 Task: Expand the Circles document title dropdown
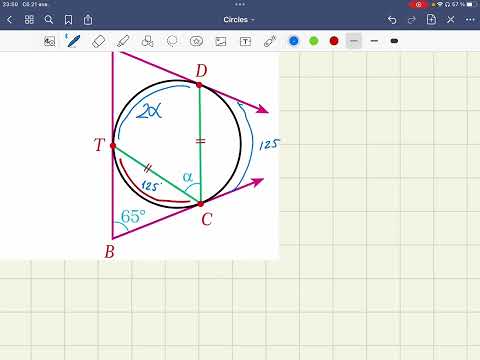click(x=239, y=20)
